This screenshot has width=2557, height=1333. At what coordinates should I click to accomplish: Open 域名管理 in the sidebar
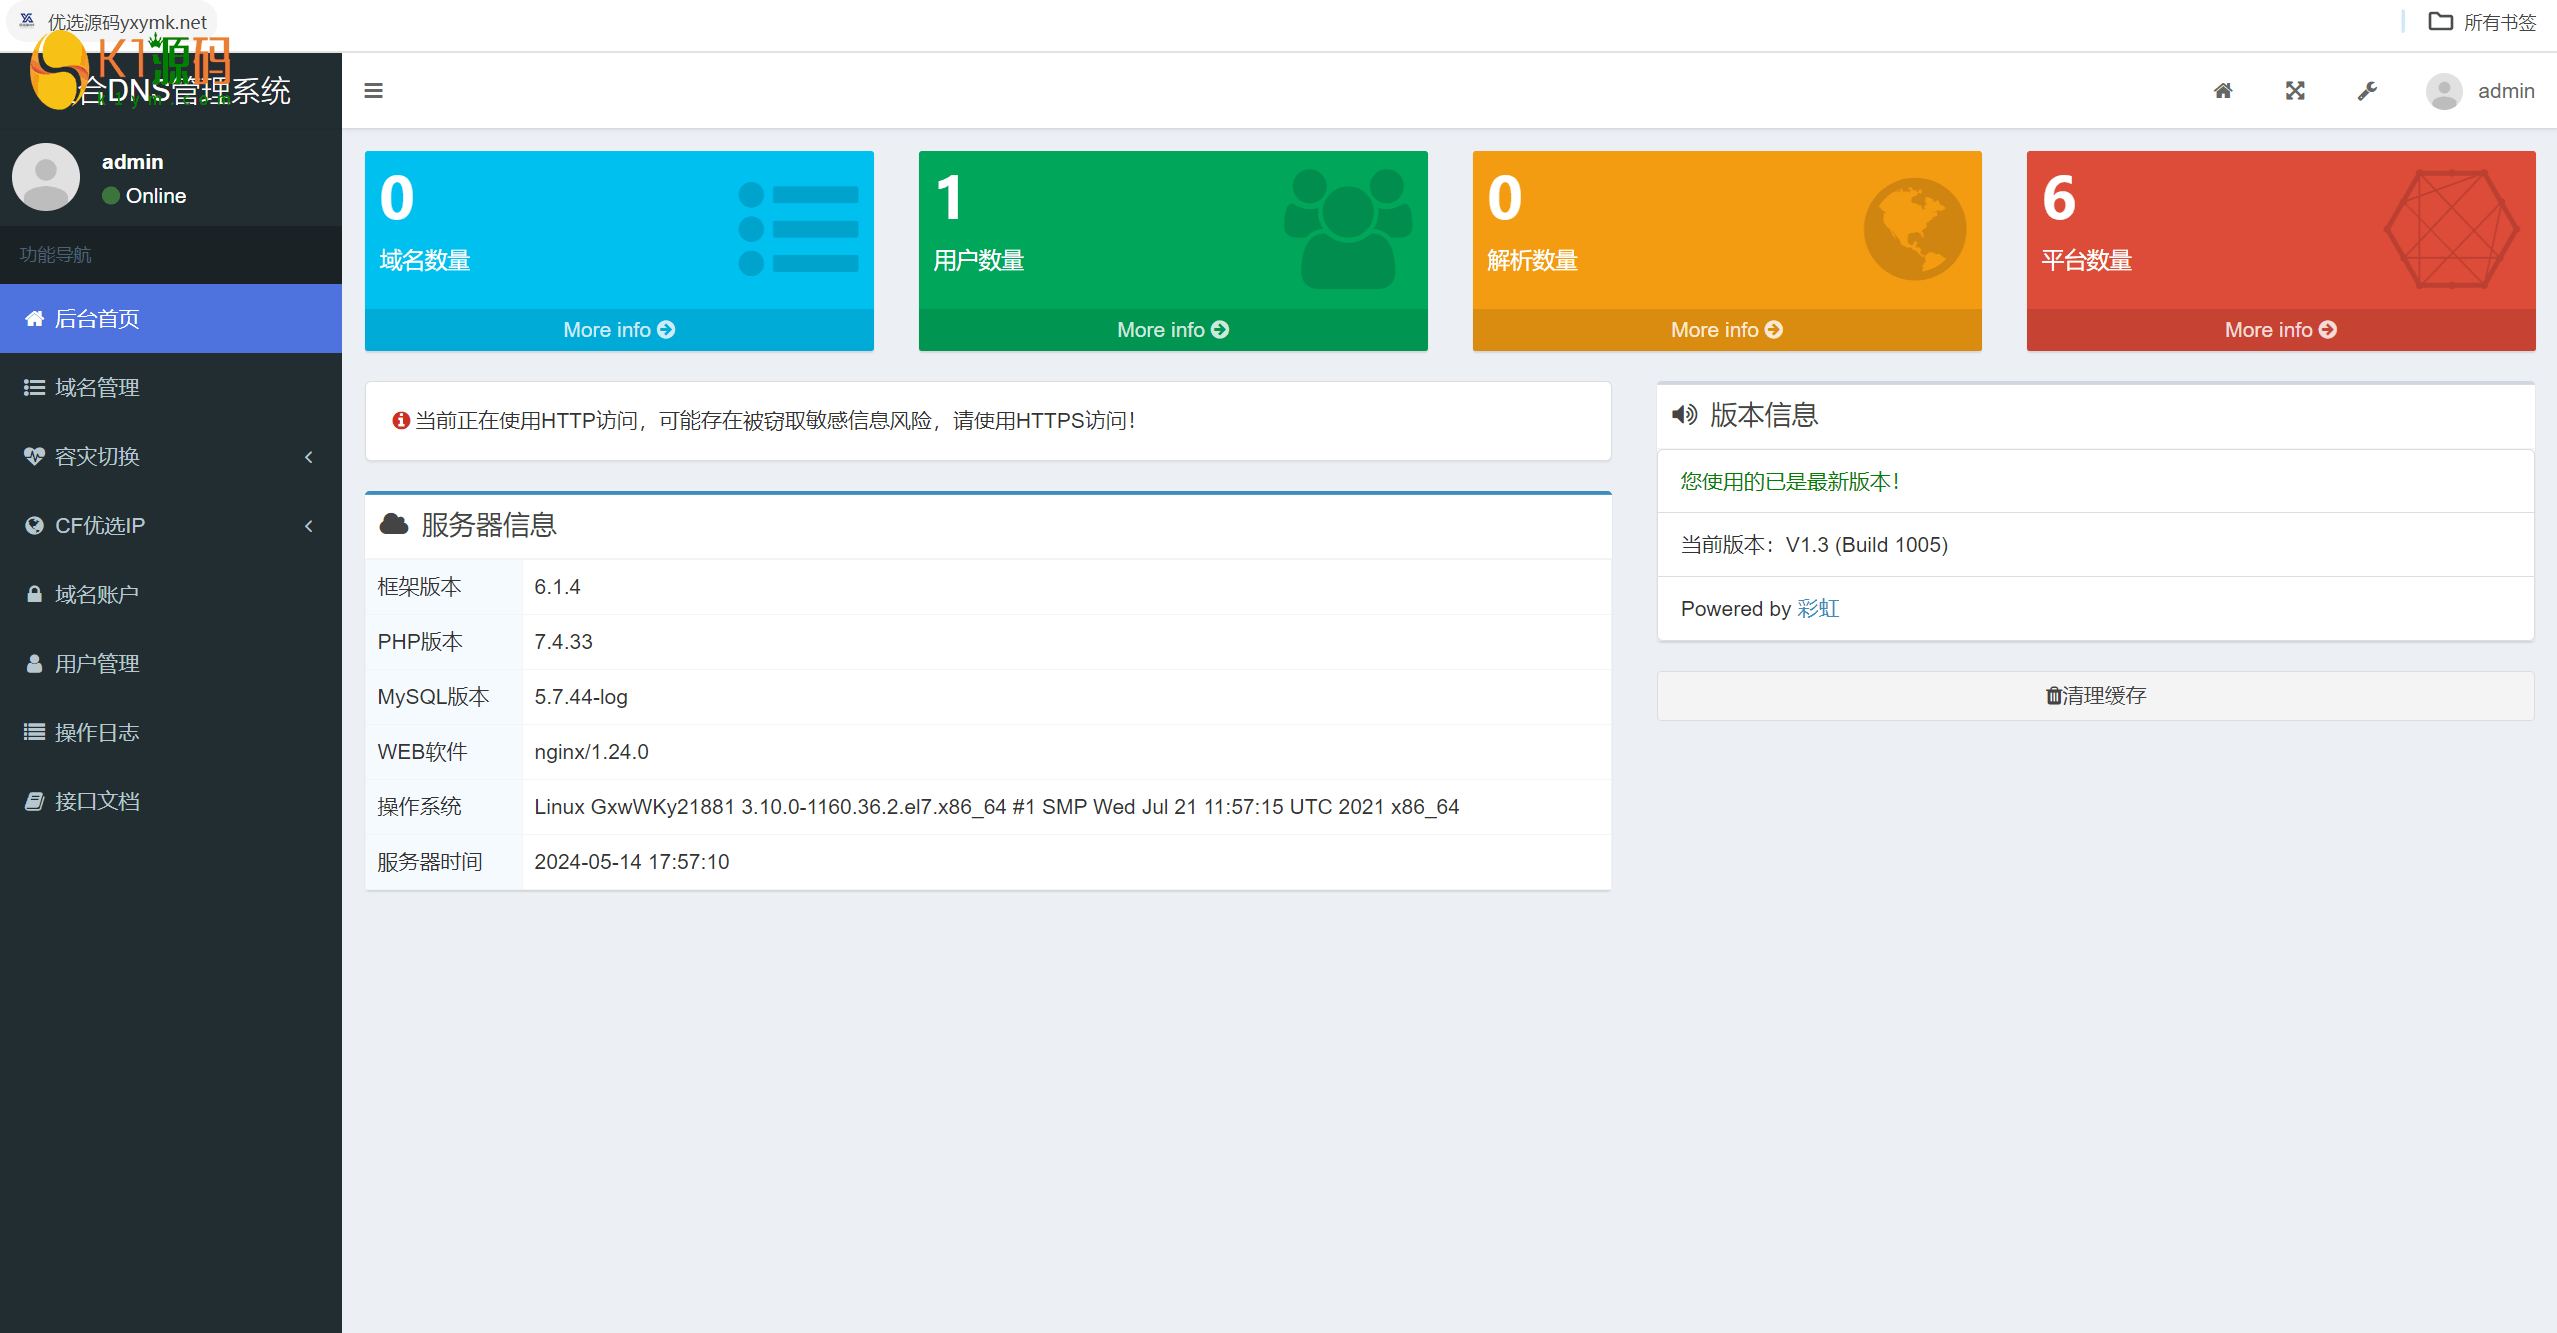click(x=97, y=387)
